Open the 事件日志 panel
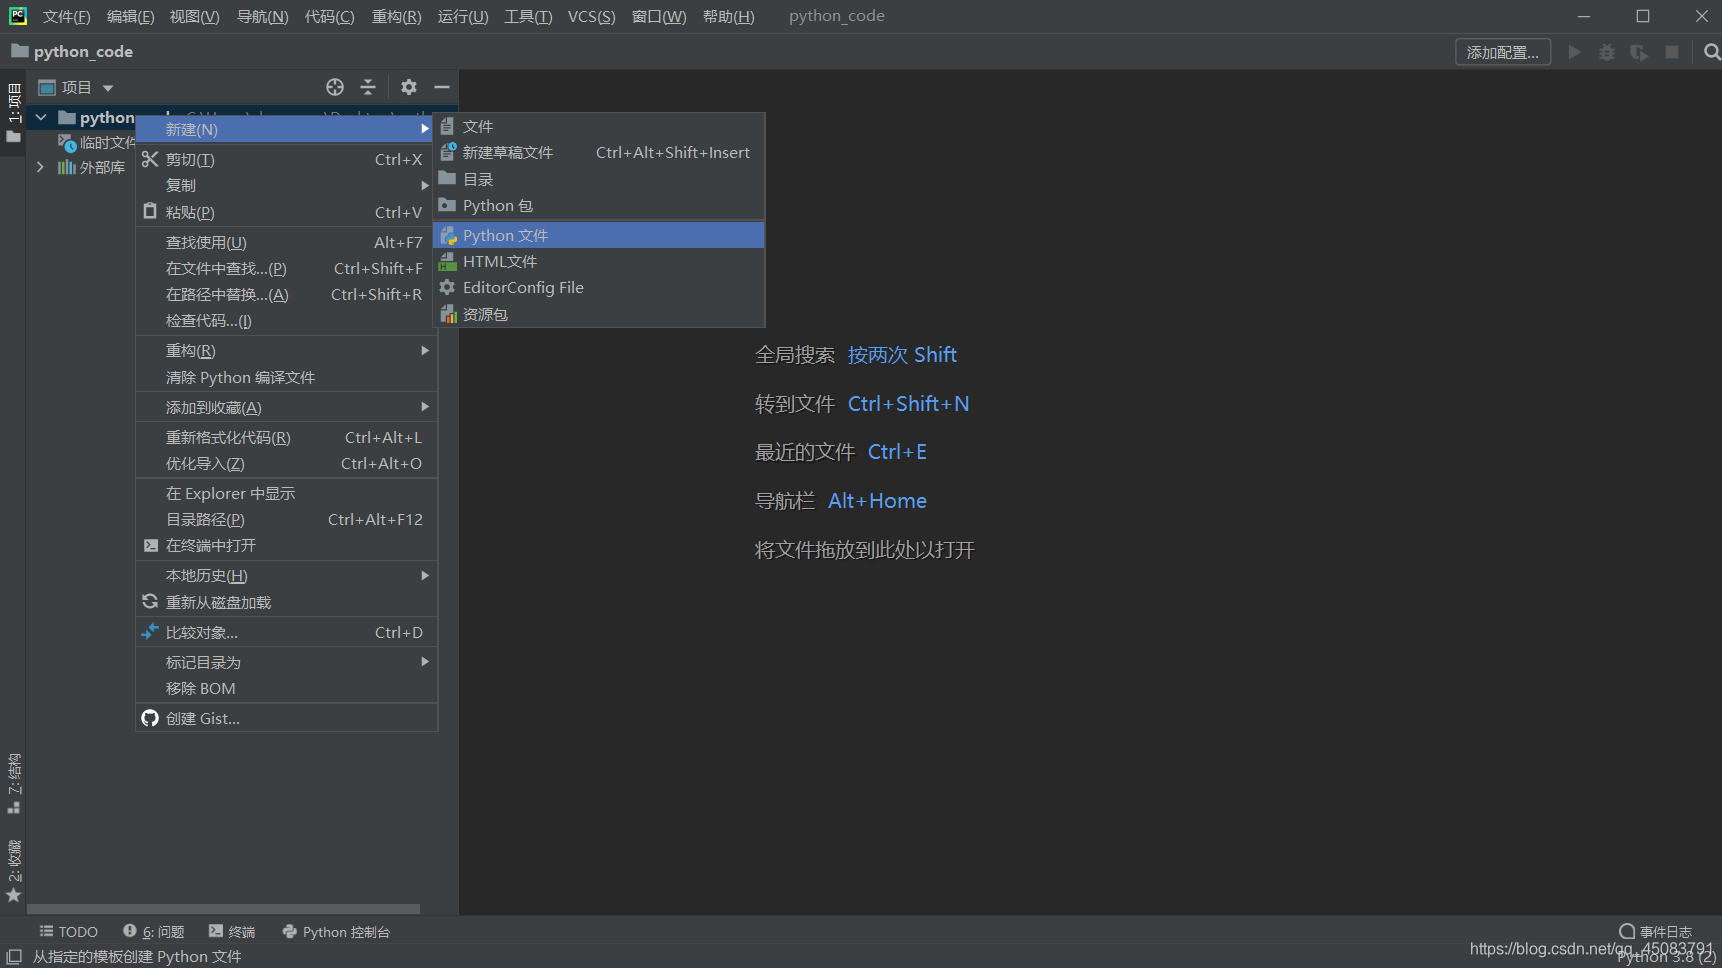The height and width of the screenshot is (968, 1722). point(1655,931)
